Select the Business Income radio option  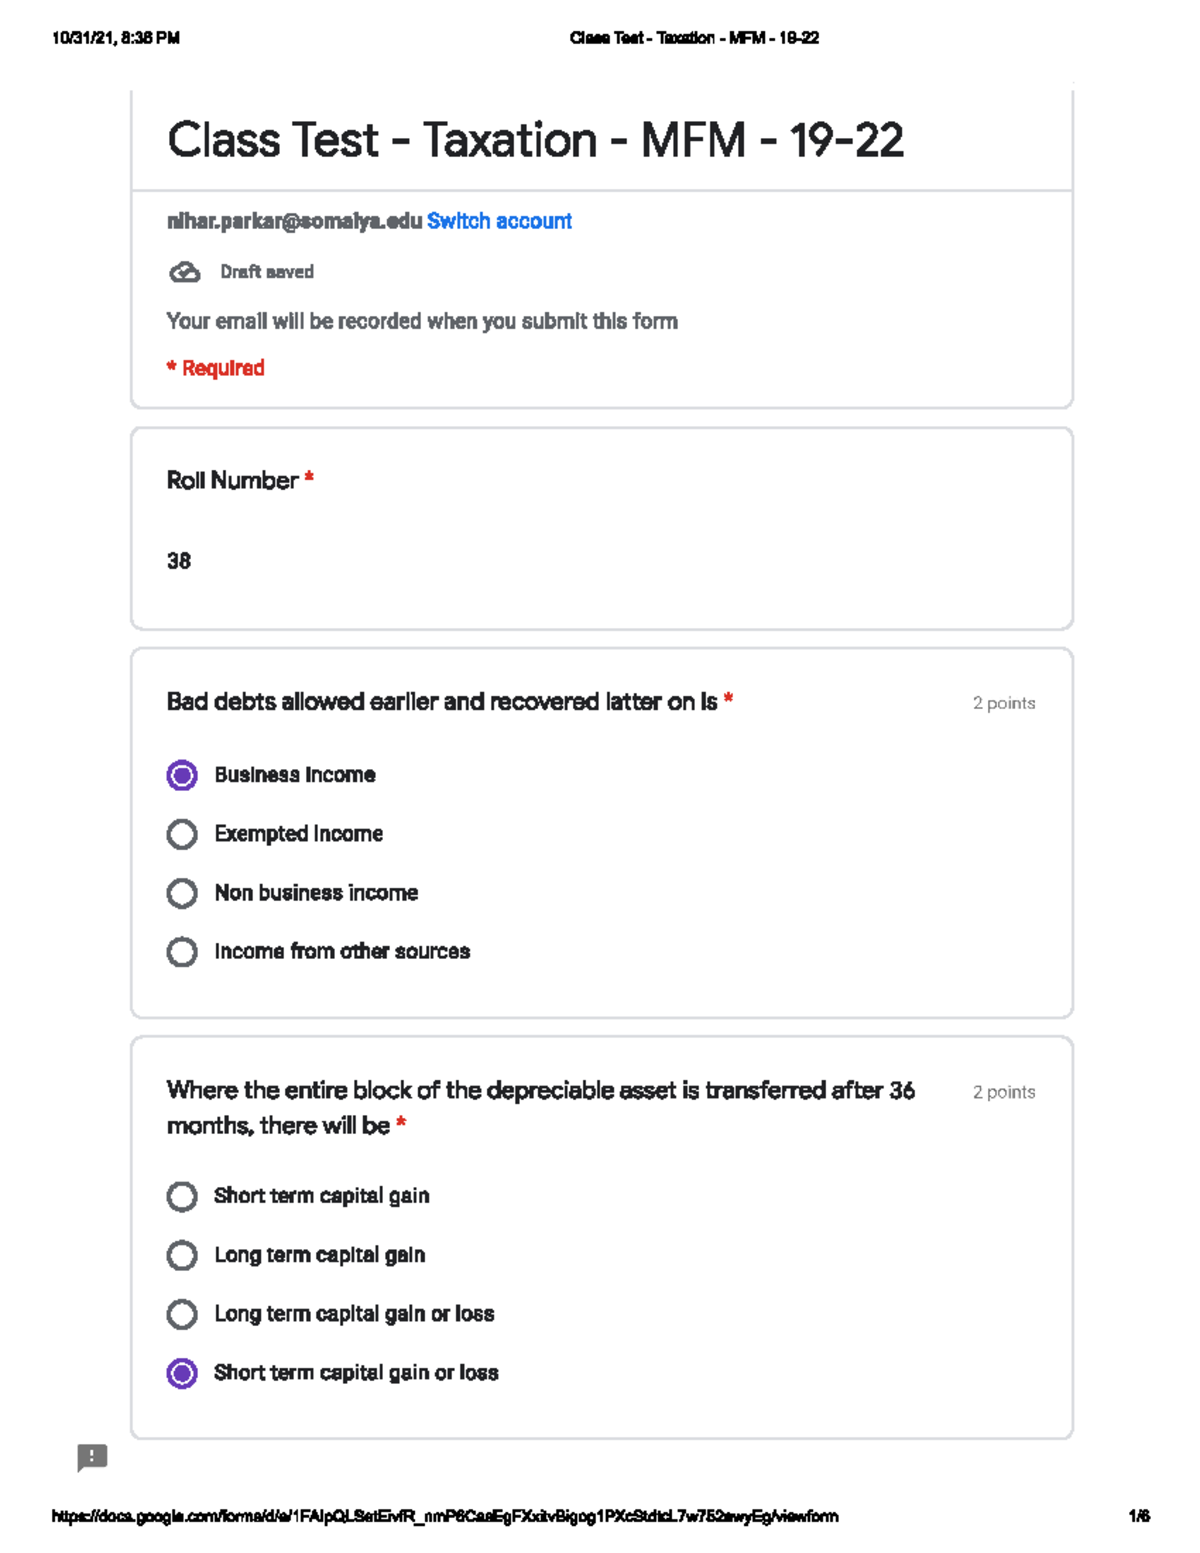tap(182, 775)
